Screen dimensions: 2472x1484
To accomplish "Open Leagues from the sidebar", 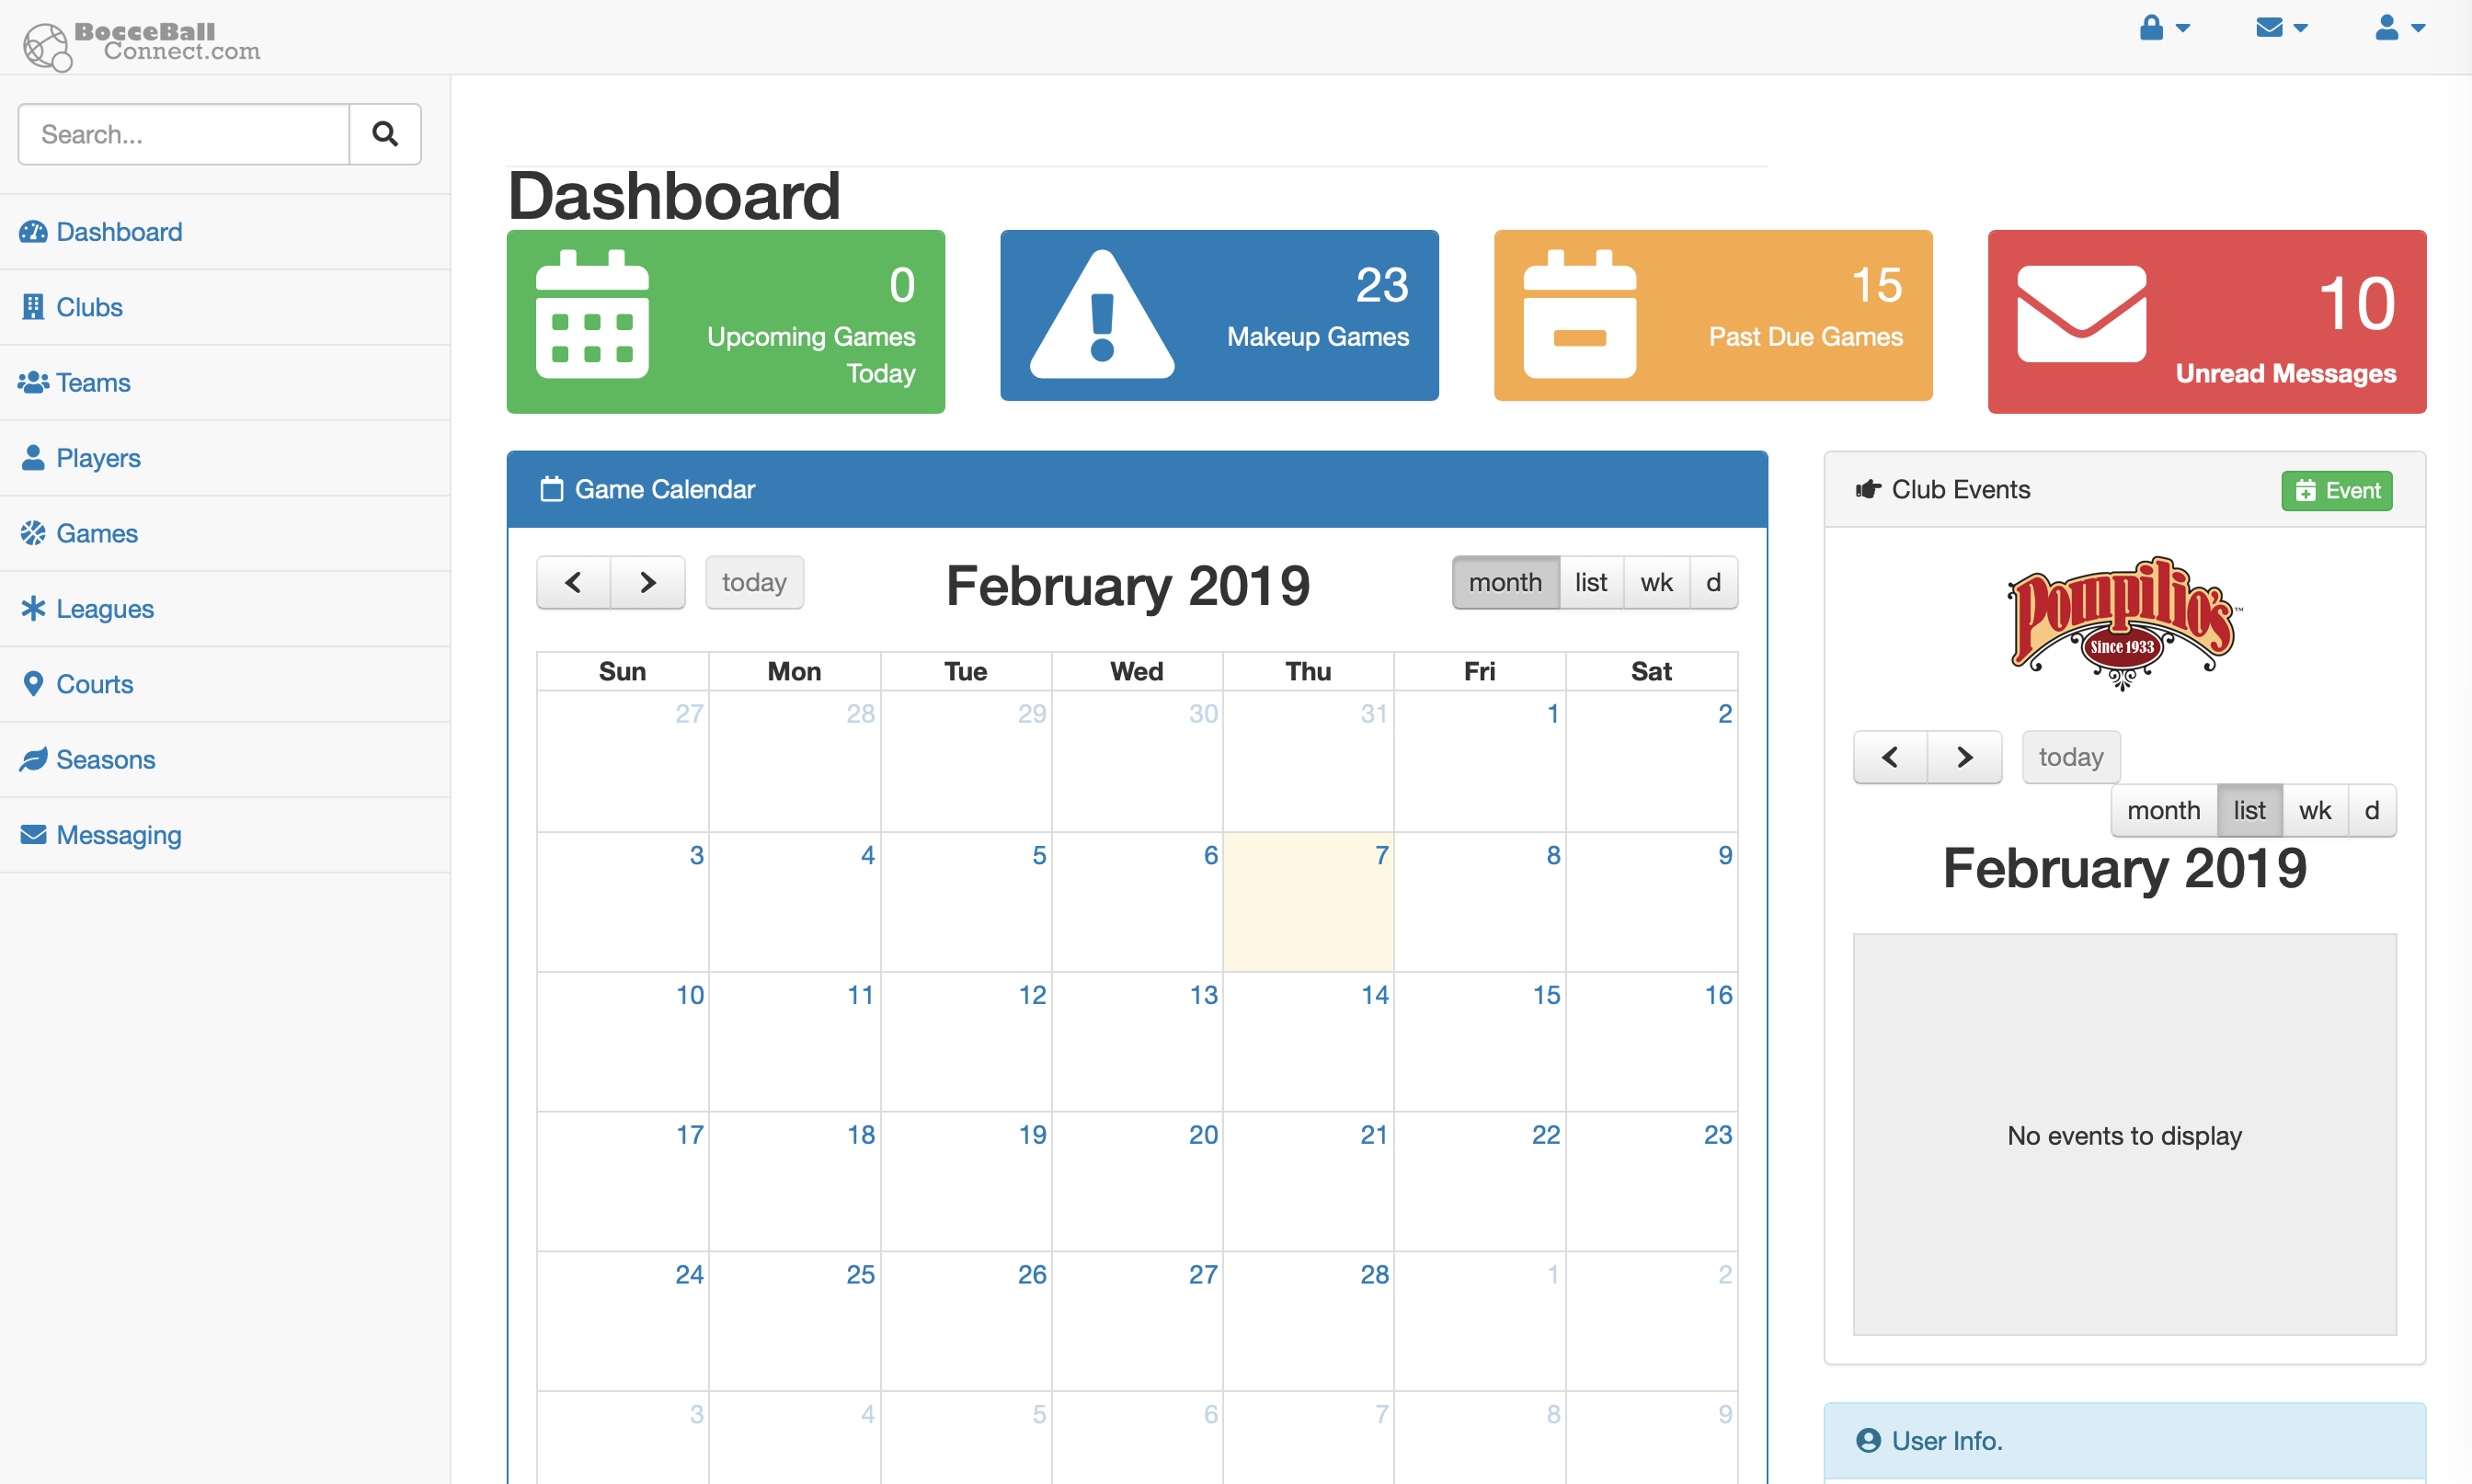I will coord(104,609).
